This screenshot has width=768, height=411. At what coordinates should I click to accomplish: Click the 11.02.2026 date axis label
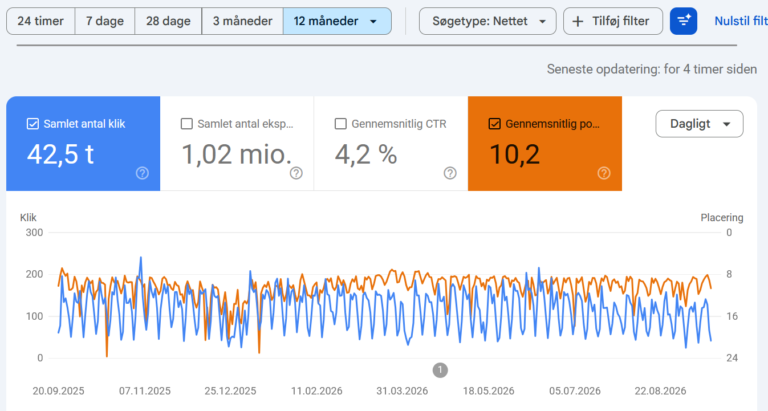[x=316, y=391]
